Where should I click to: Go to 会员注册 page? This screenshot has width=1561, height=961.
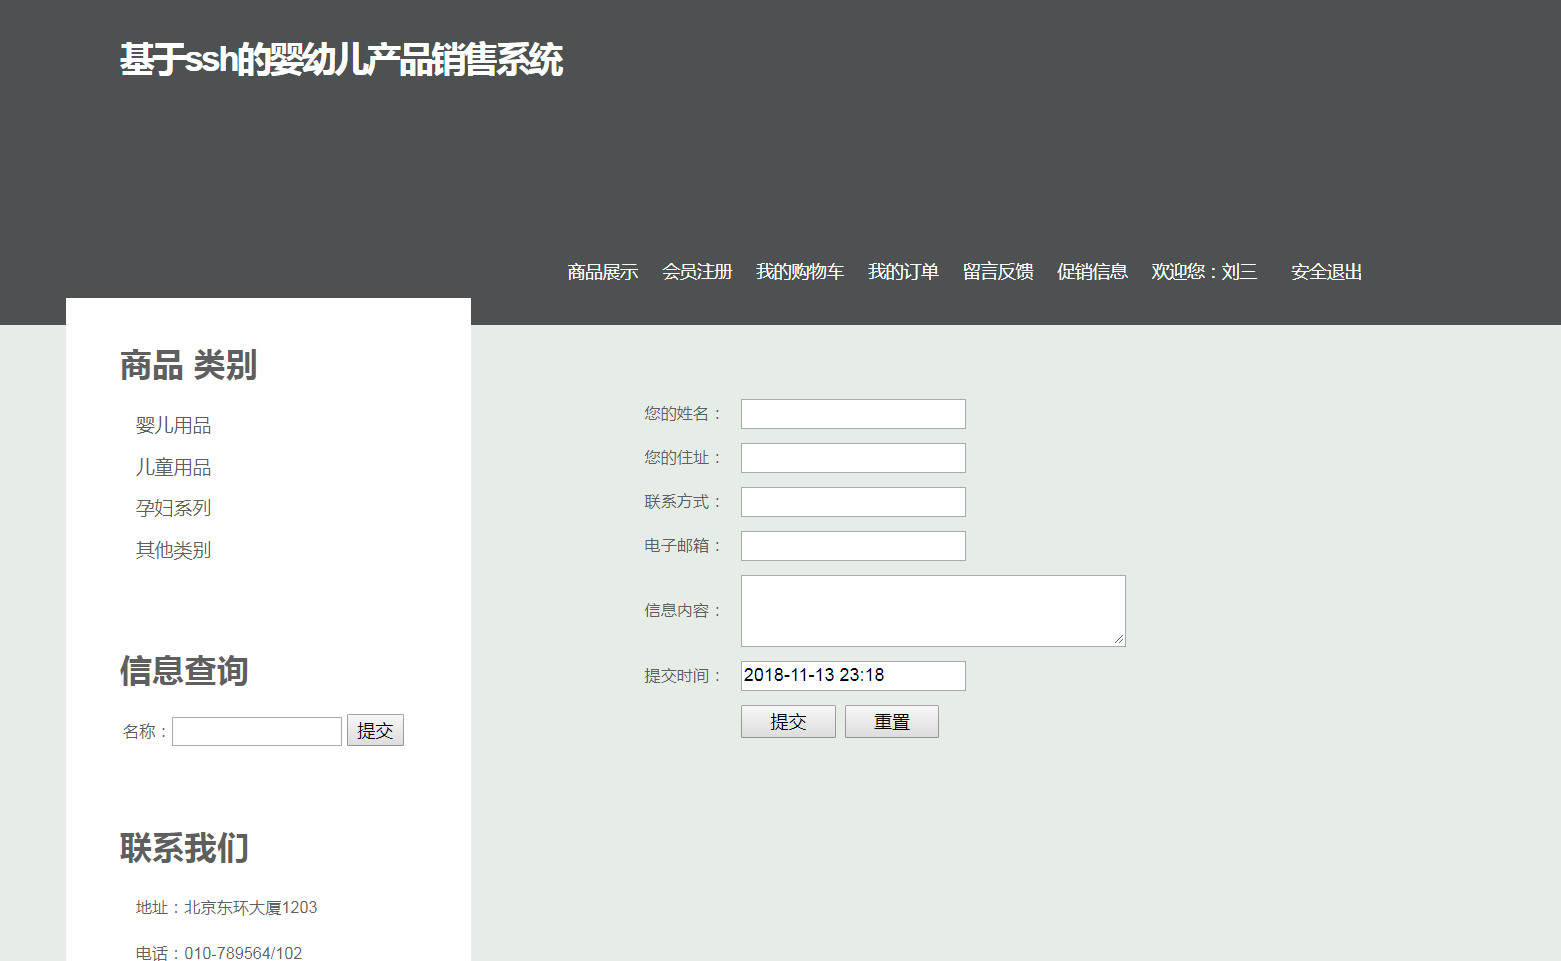697,272
